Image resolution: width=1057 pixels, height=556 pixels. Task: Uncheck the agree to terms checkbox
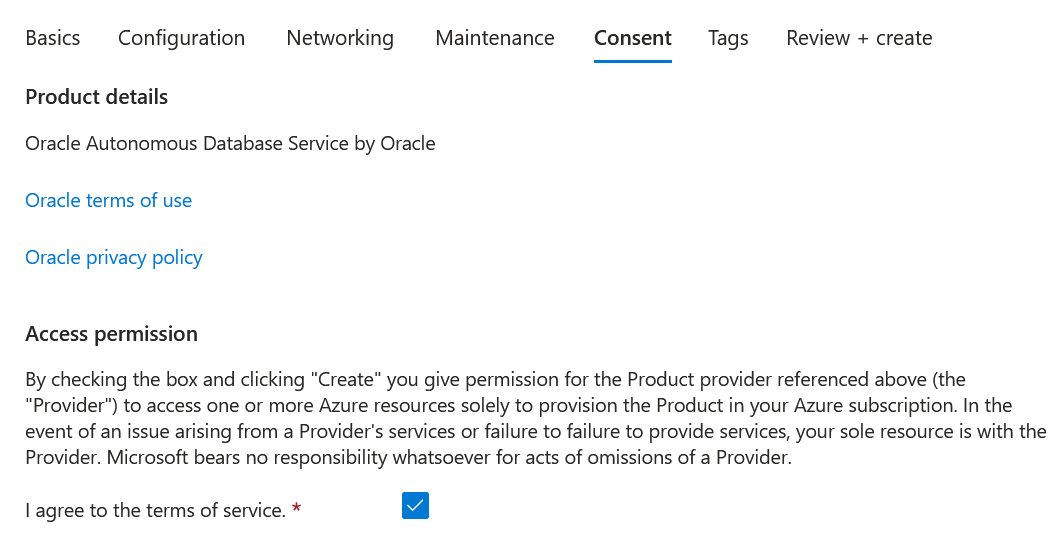pos(415,506)
